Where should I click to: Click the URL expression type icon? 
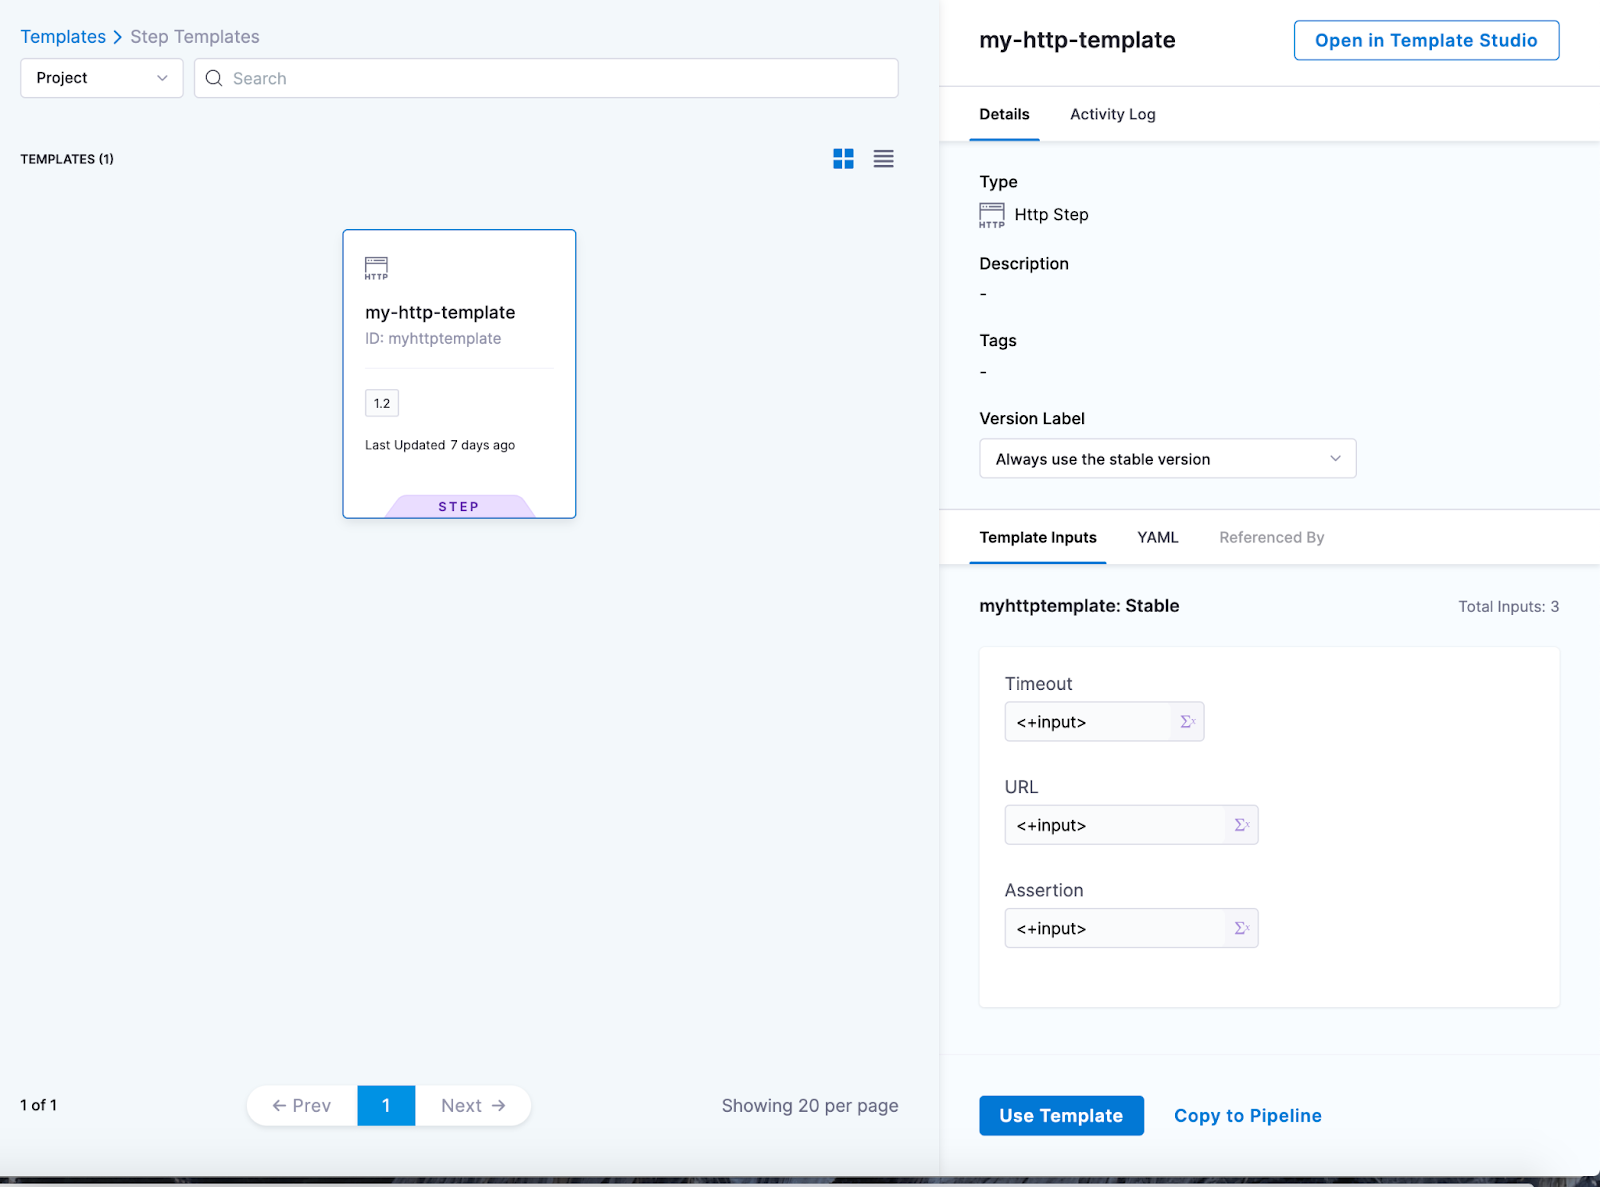tap(1241, 825)
